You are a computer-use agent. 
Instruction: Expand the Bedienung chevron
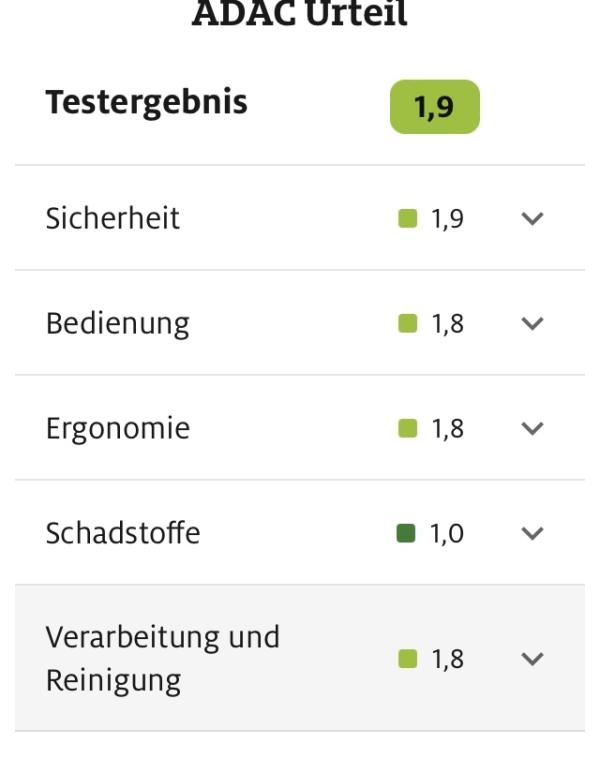pos(533,324)
